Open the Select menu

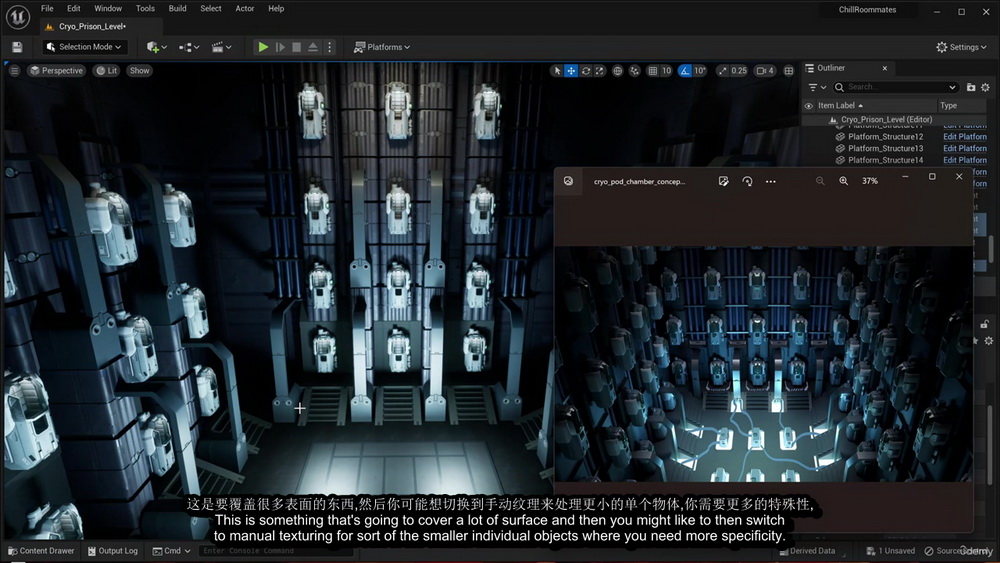click(210, 8)
